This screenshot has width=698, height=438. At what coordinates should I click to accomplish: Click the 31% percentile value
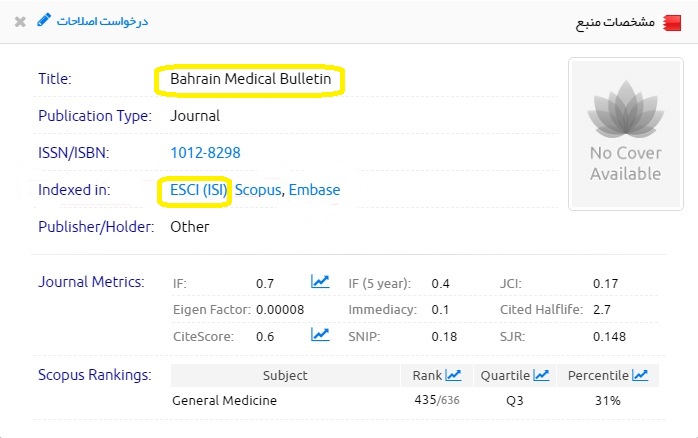[608, 400]
